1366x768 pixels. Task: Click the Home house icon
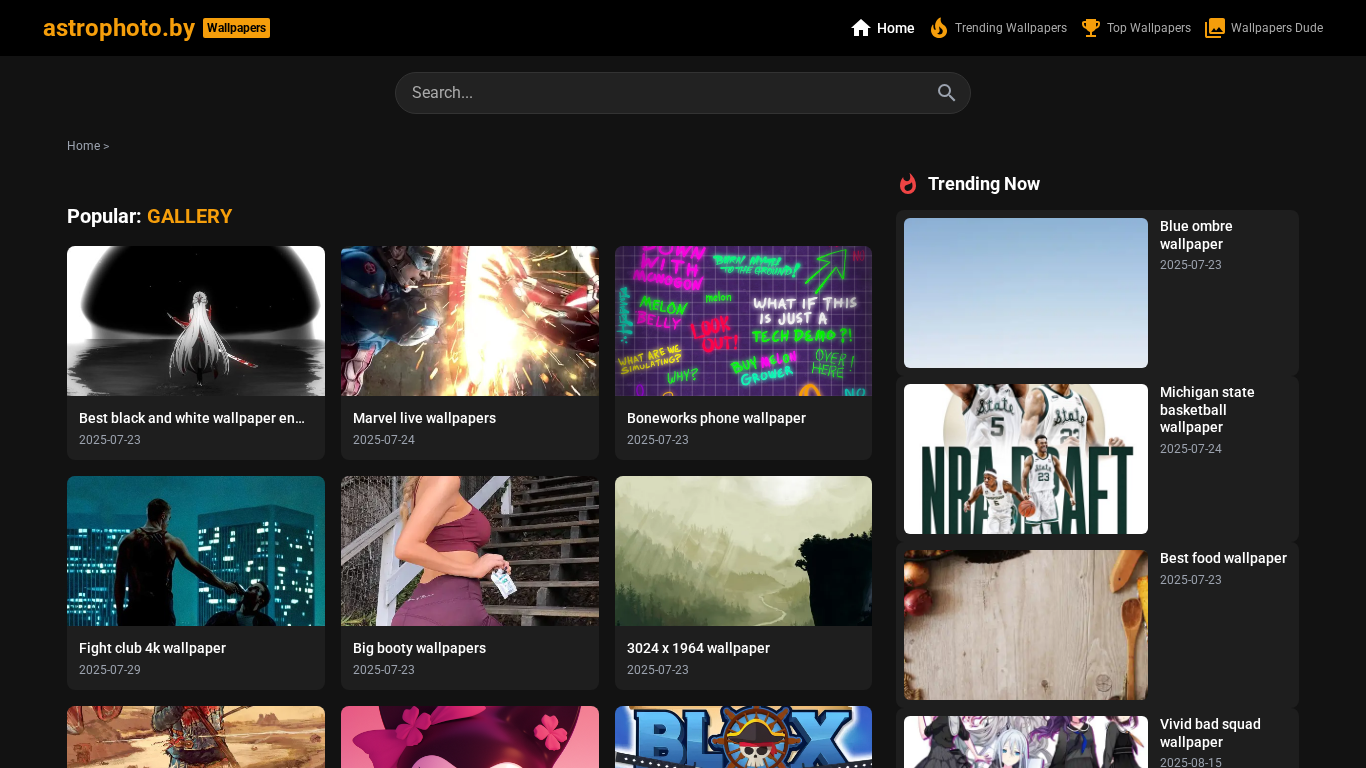(861, 28)
